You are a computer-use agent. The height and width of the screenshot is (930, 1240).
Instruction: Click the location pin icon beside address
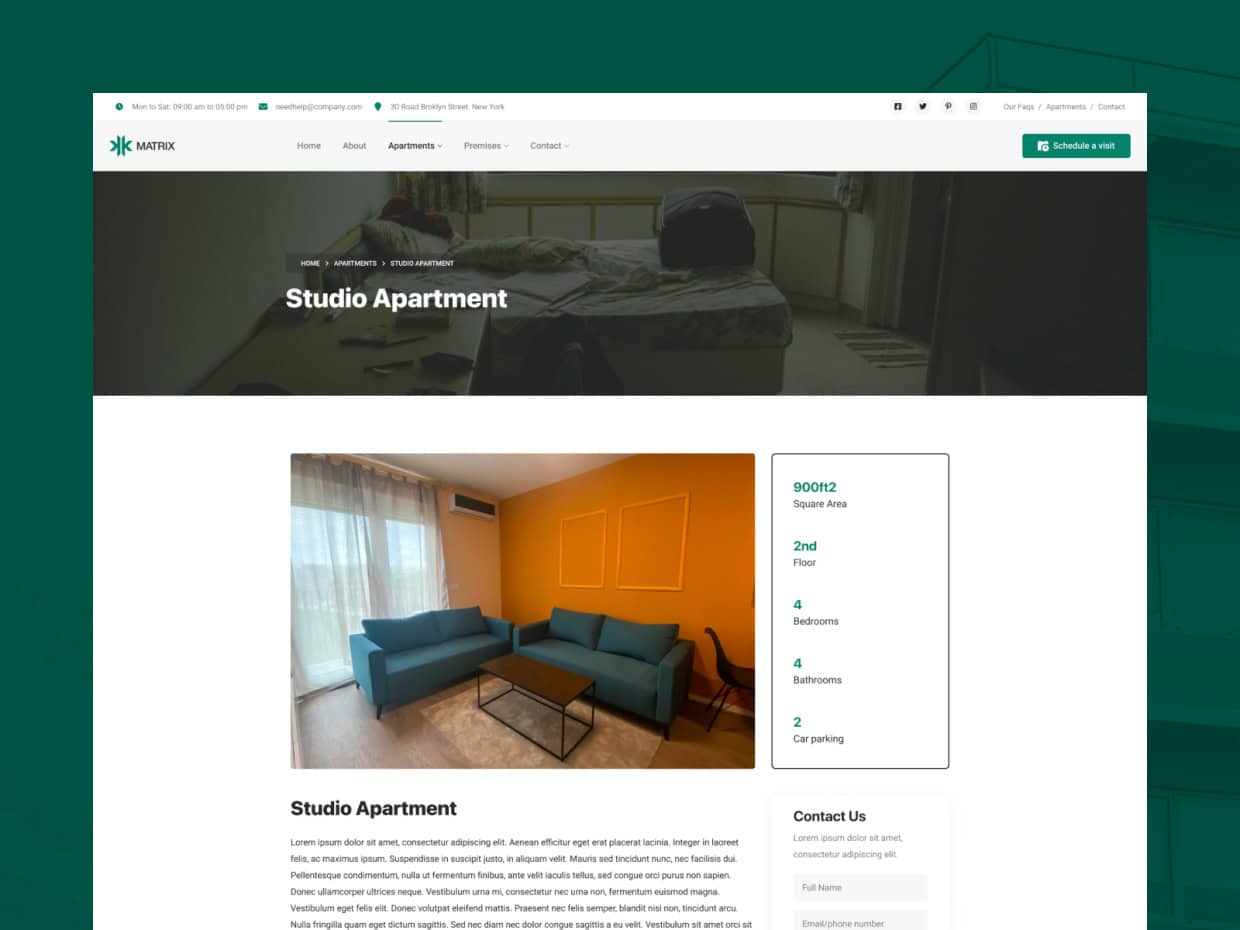coord(378,106)
